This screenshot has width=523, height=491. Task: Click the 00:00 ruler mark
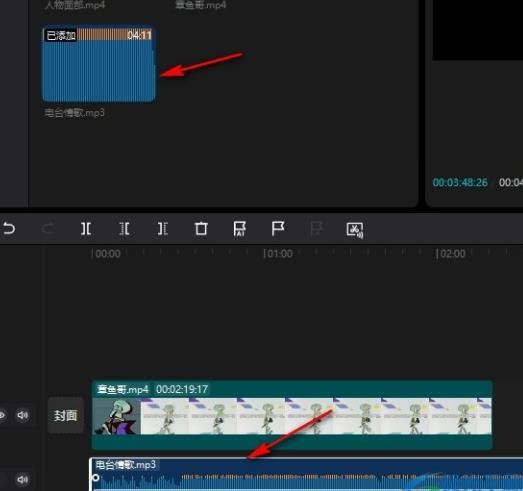click(x=108, y=254)
